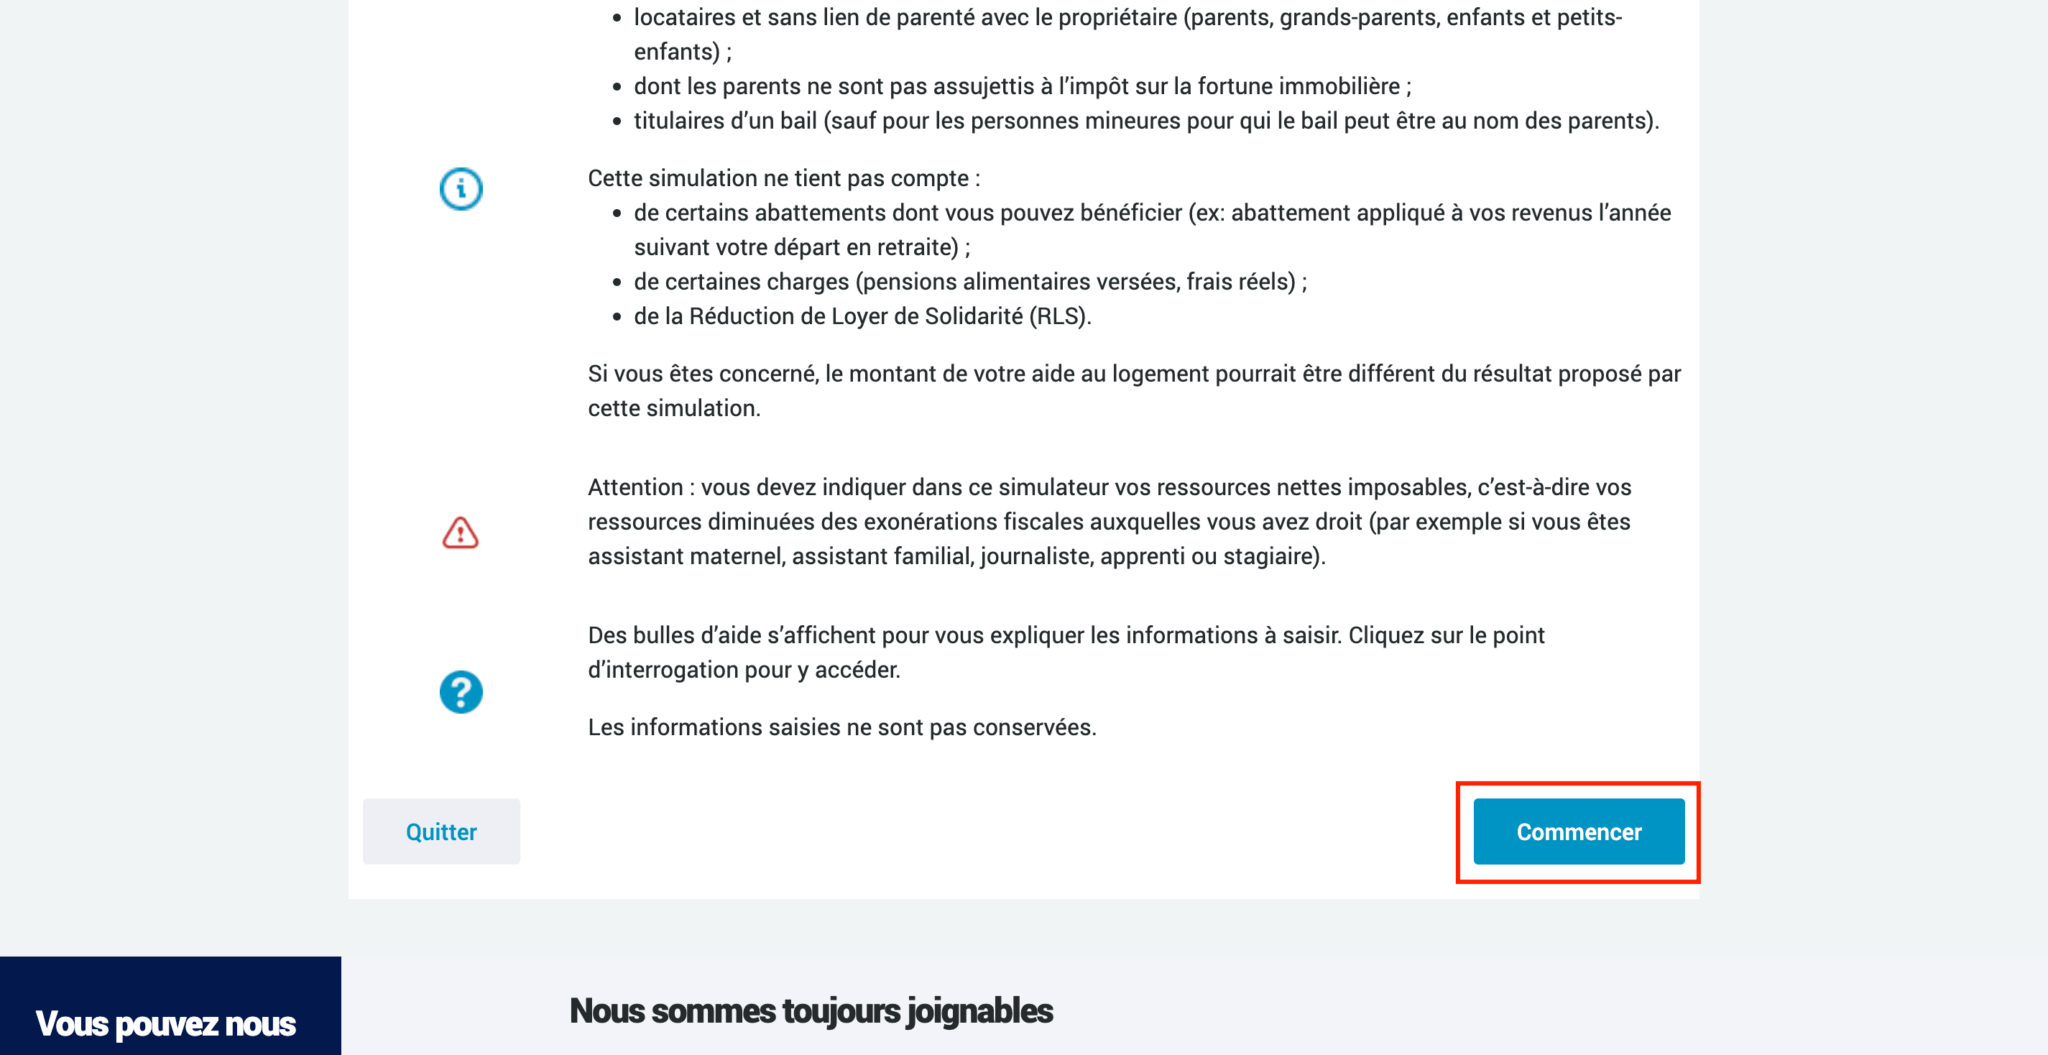This screenshot has width=2048, height=1055.
Task: Click the 'Si vous êtes concerné' paragraph
Action: point(1134,391)
